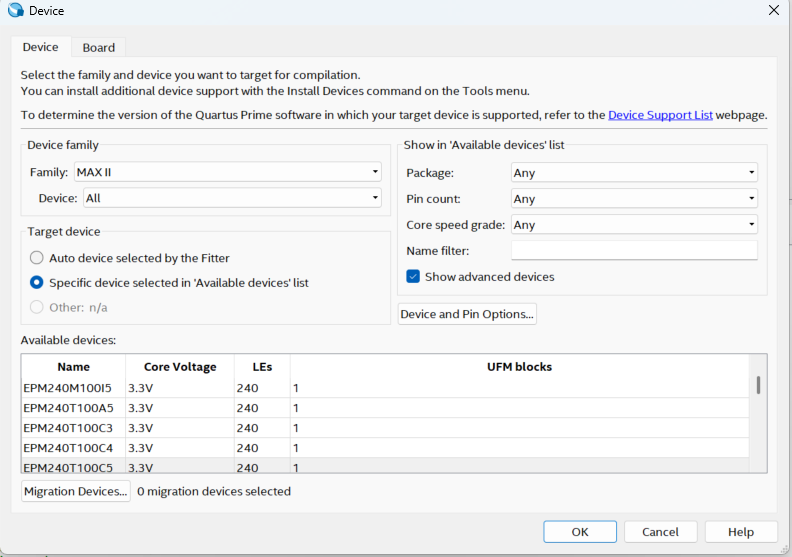
Task: Toggle Show advanced devices checkbox
Action: pyautogui.click(x=413, y=276)
